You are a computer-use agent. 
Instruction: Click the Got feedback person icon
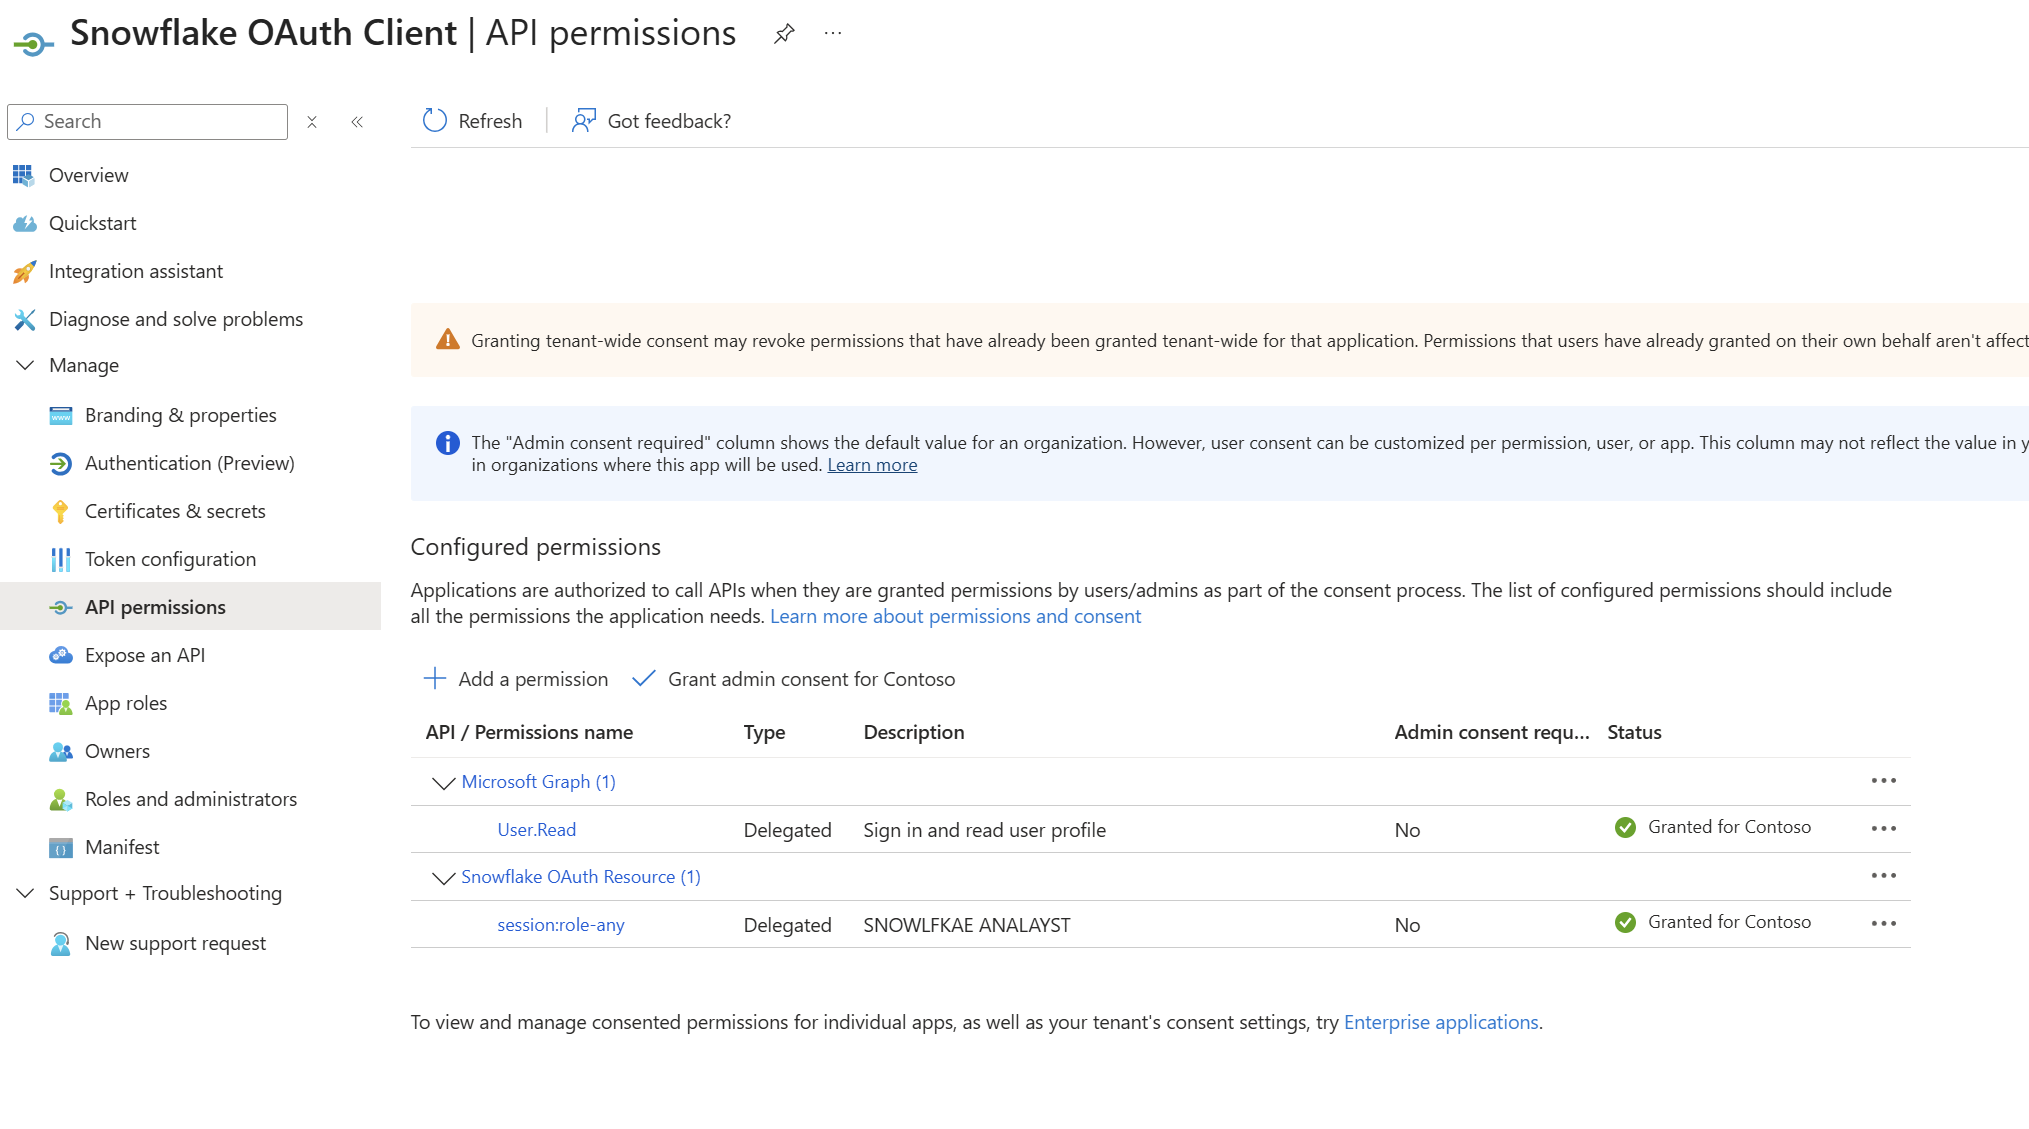tap(584, 121)
